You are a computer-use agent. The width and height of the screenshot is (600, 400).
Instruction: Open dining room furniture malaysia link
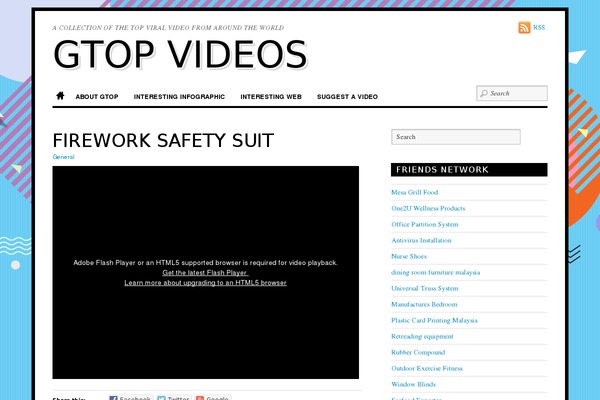coord(435,273)
